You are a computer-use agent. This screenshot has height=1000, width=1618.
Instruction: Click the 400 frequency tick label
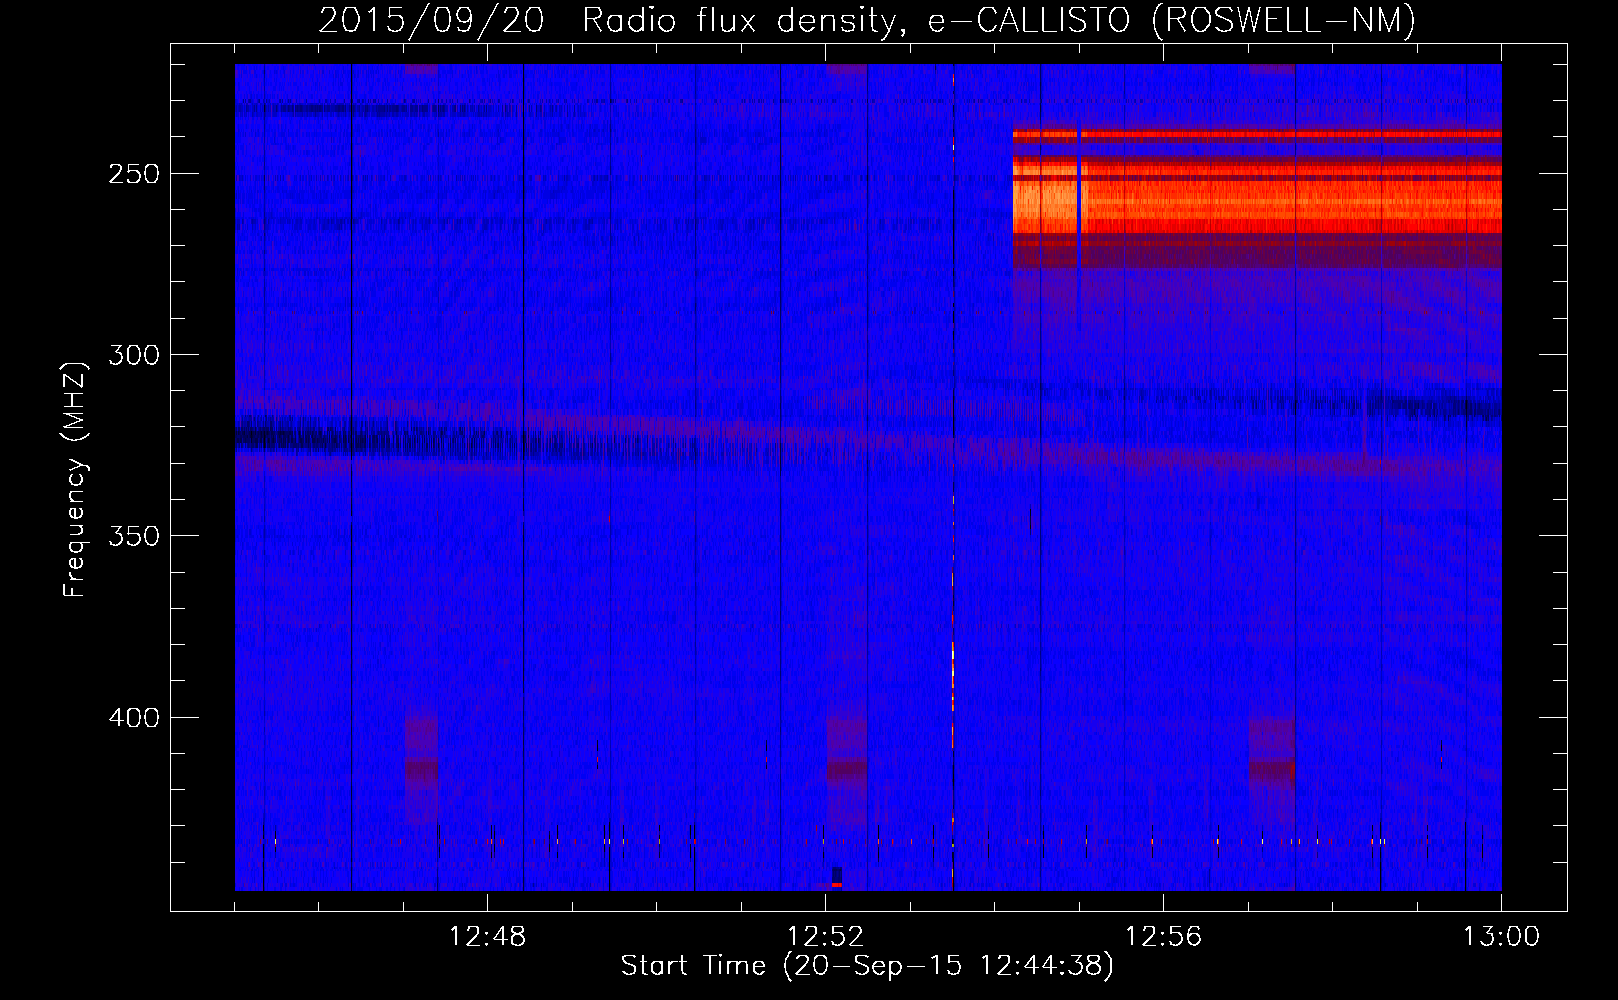pos(134,718)
